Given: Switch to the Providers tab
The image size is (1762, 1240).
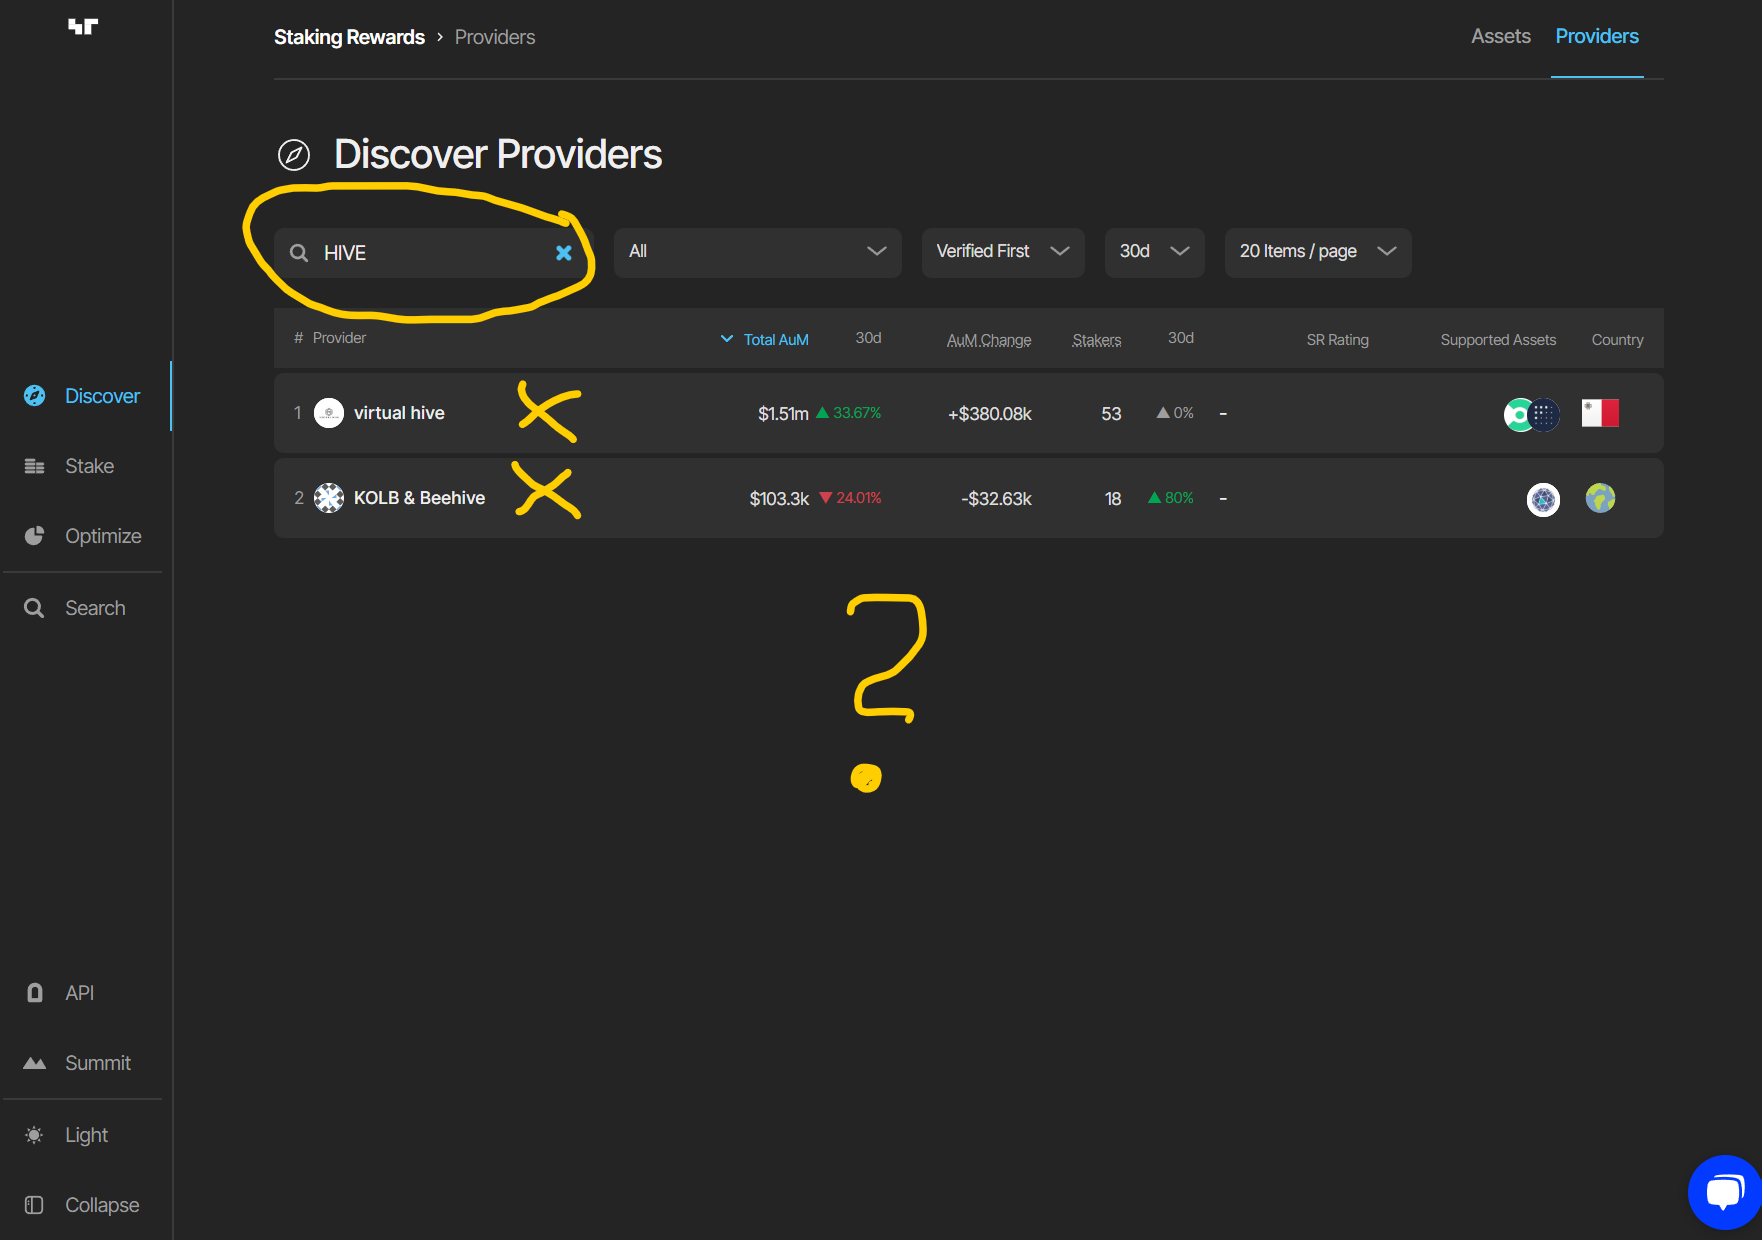Looking at the screenshot, I should (x=1597, y=36).
